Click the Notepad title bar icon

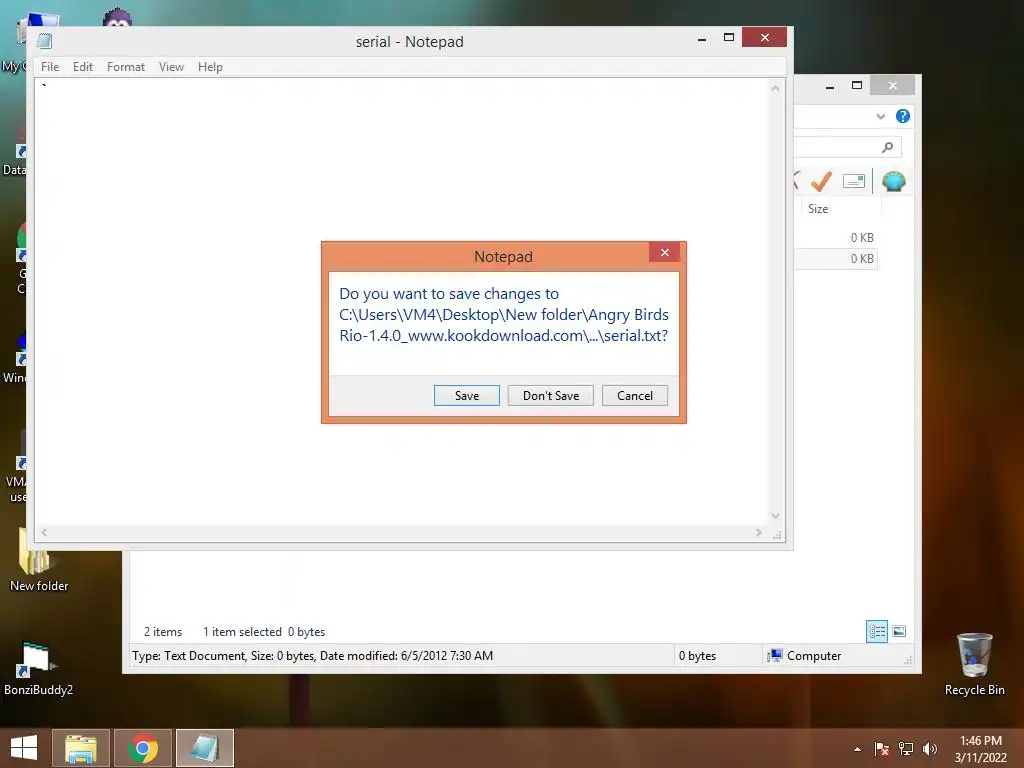pos(44,41)
